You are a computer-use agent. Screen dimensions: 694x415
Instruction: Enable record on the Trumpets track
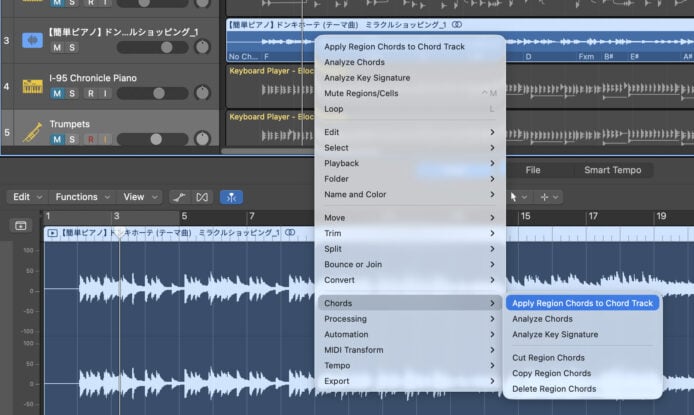point(90,140)
